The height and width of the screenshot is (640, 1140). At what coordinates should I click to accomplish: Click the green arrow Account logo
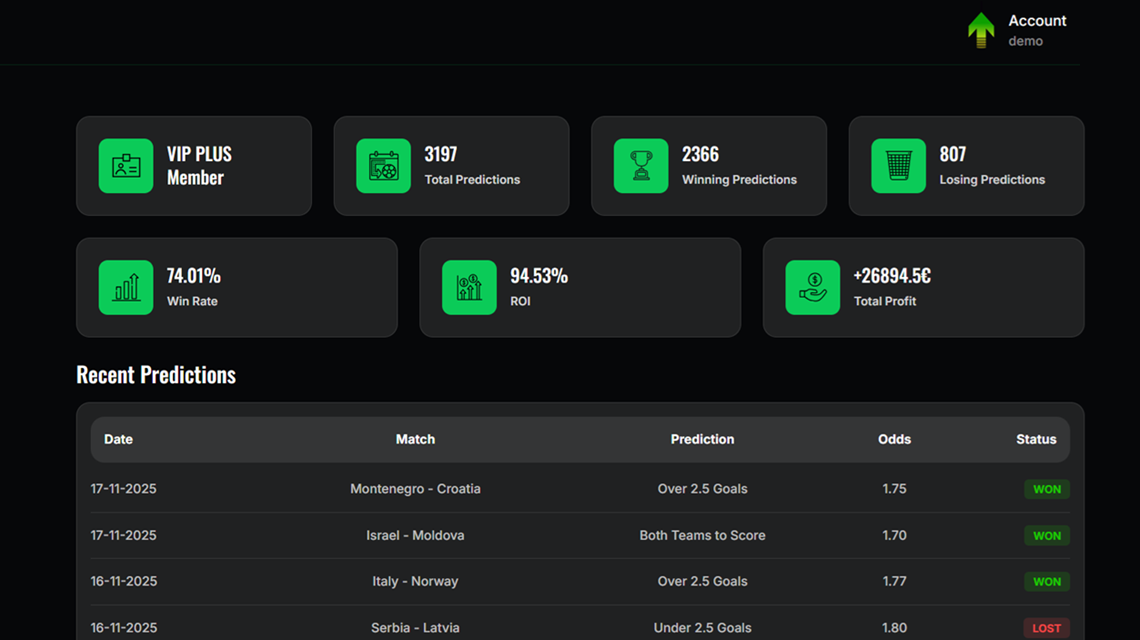pyautogui.click(x=981, y=30)
